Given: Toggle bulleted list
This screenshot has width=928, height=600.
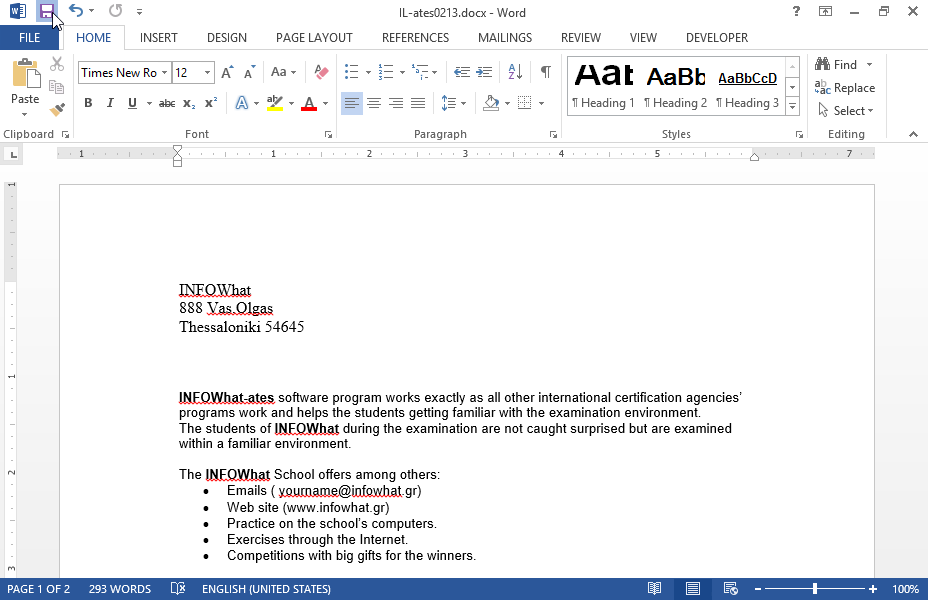Looking at the screenshot, I should (x=352, y=72).
